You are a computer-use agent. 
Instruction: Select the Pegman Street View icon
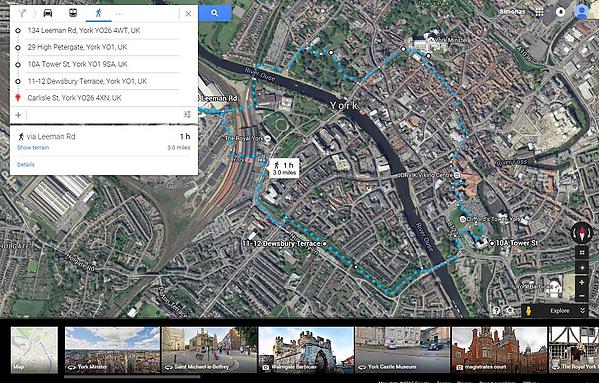tap(528, 311)
